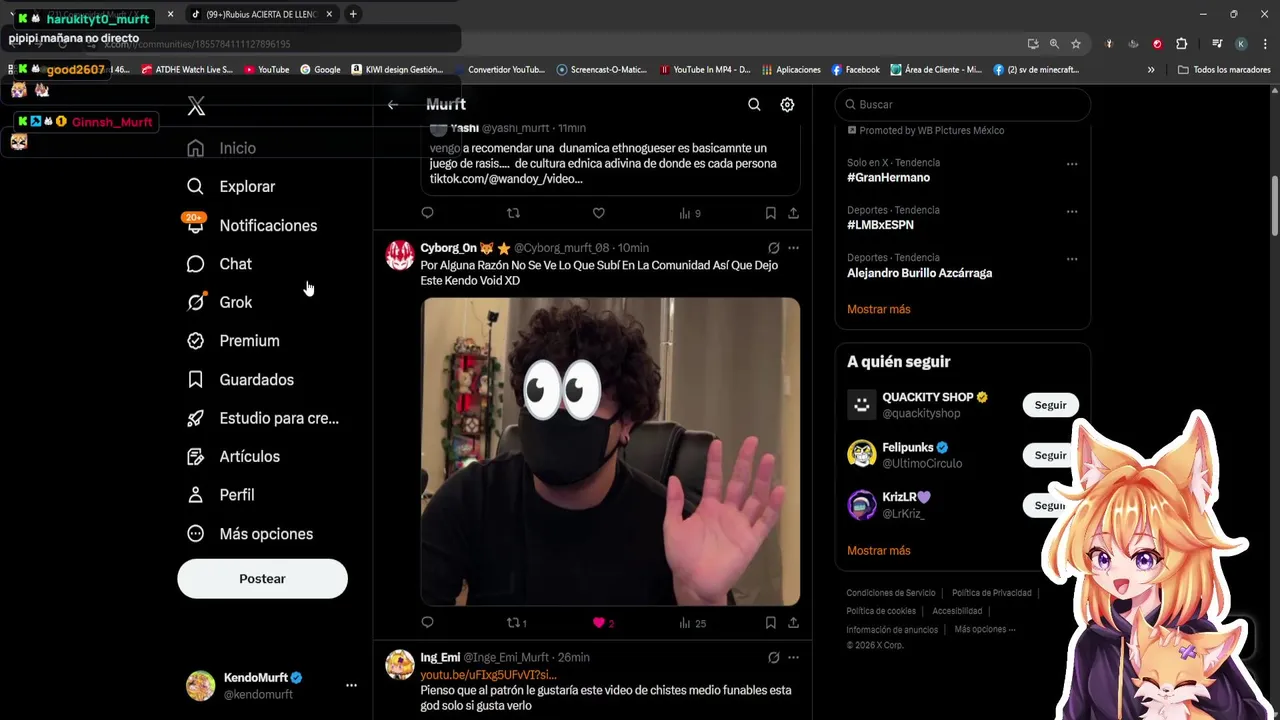Screen dimensions: 1280x720
Task: Click KendoMurft profile avatar
Action: point(201,686)
